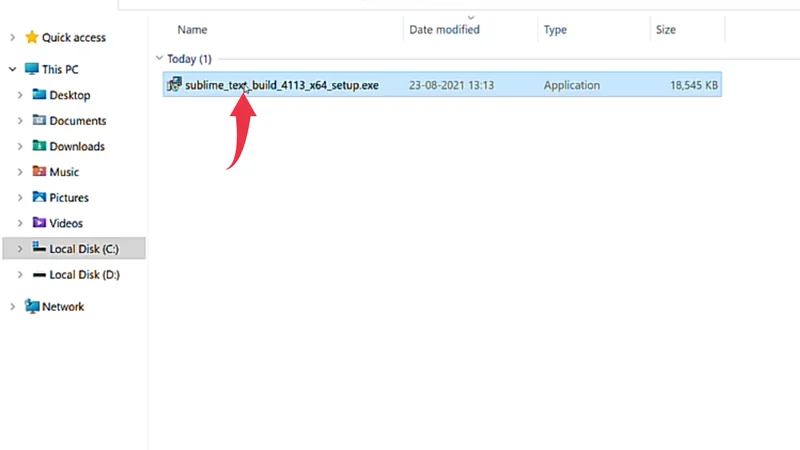Expand the Quick access tree node
Viewport: 800px width, 450px height.
[12, 38]
